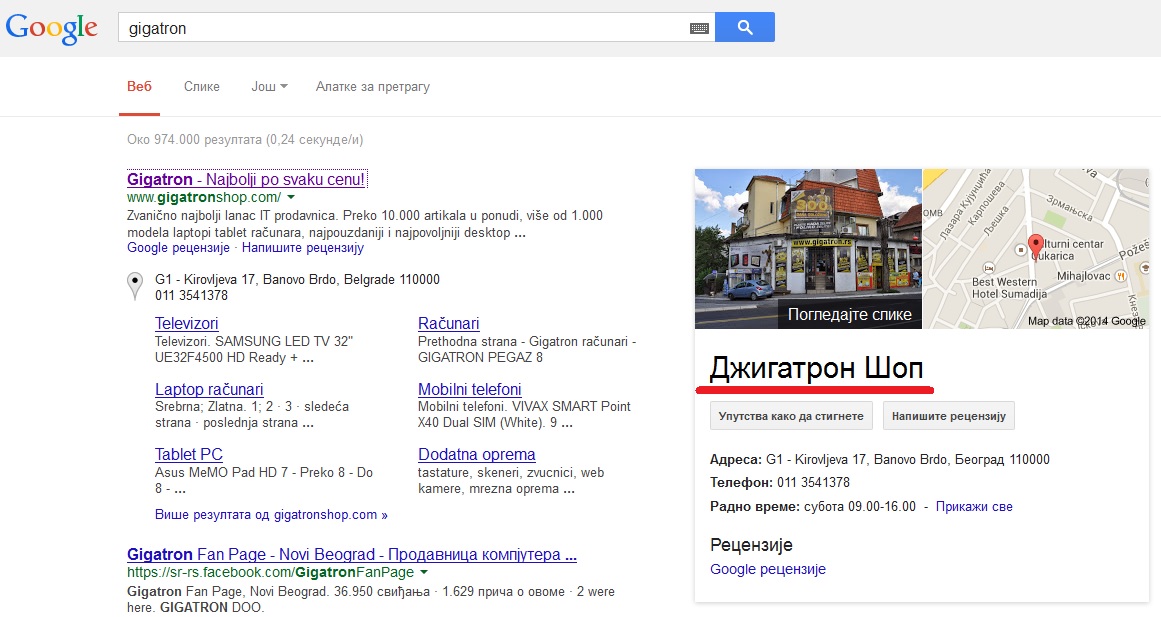Click the Рецензије heading in panel
This screenshot has width=1161, height=617.
[751, 545]
